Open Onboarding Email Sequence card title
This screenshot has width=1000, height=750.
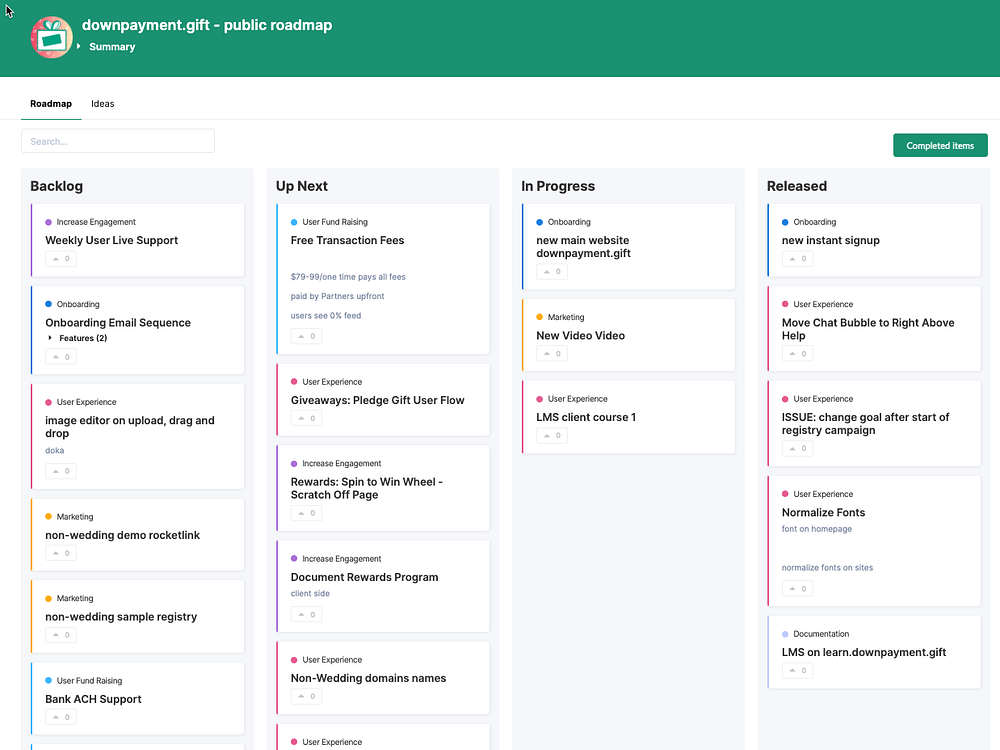point(118,323)
